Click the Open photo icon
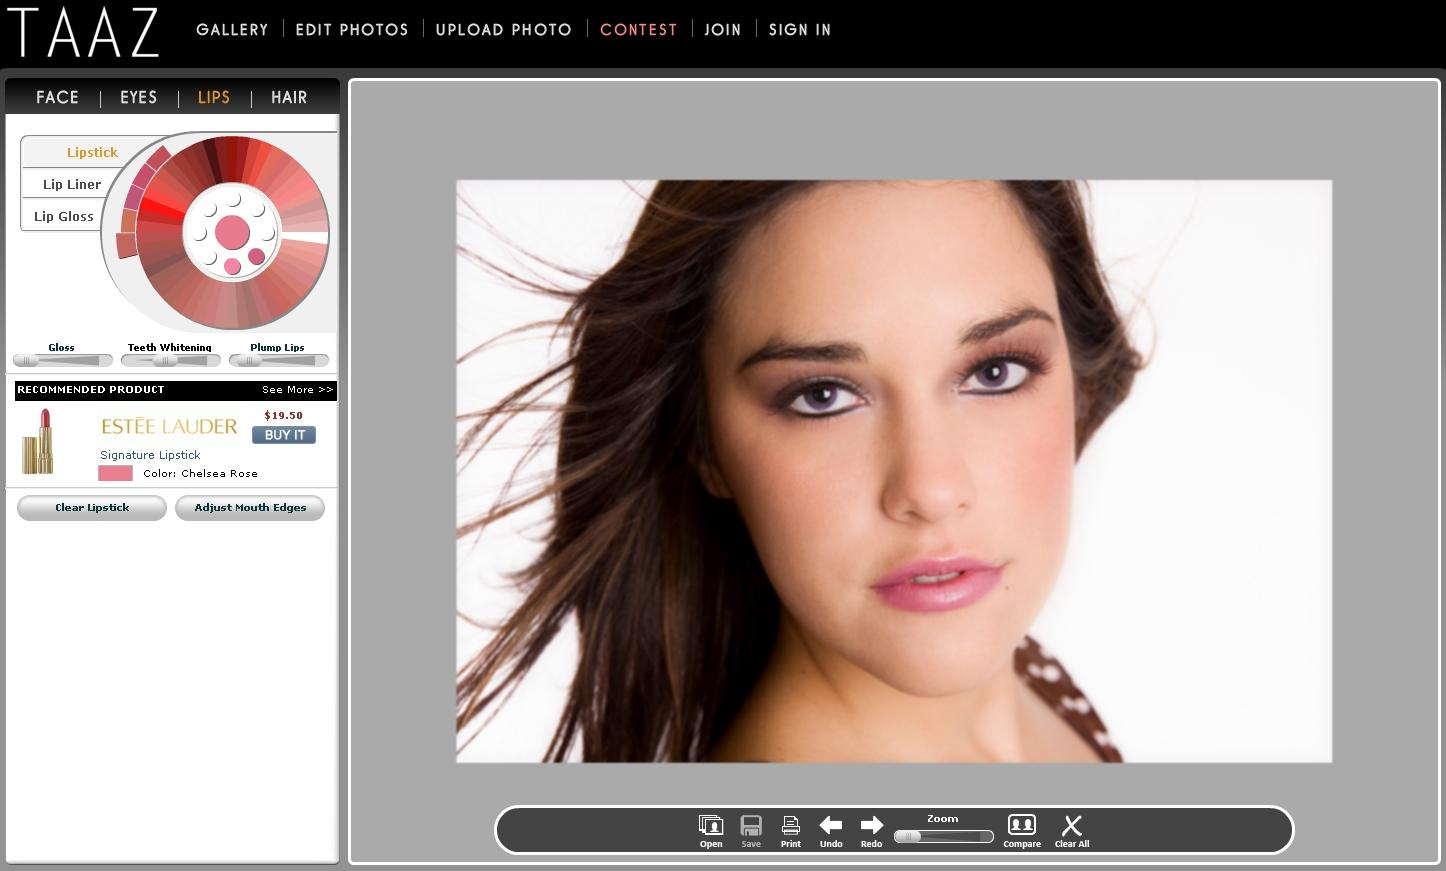The height and width of the screenshot is (871, 1446). (711, 826)
